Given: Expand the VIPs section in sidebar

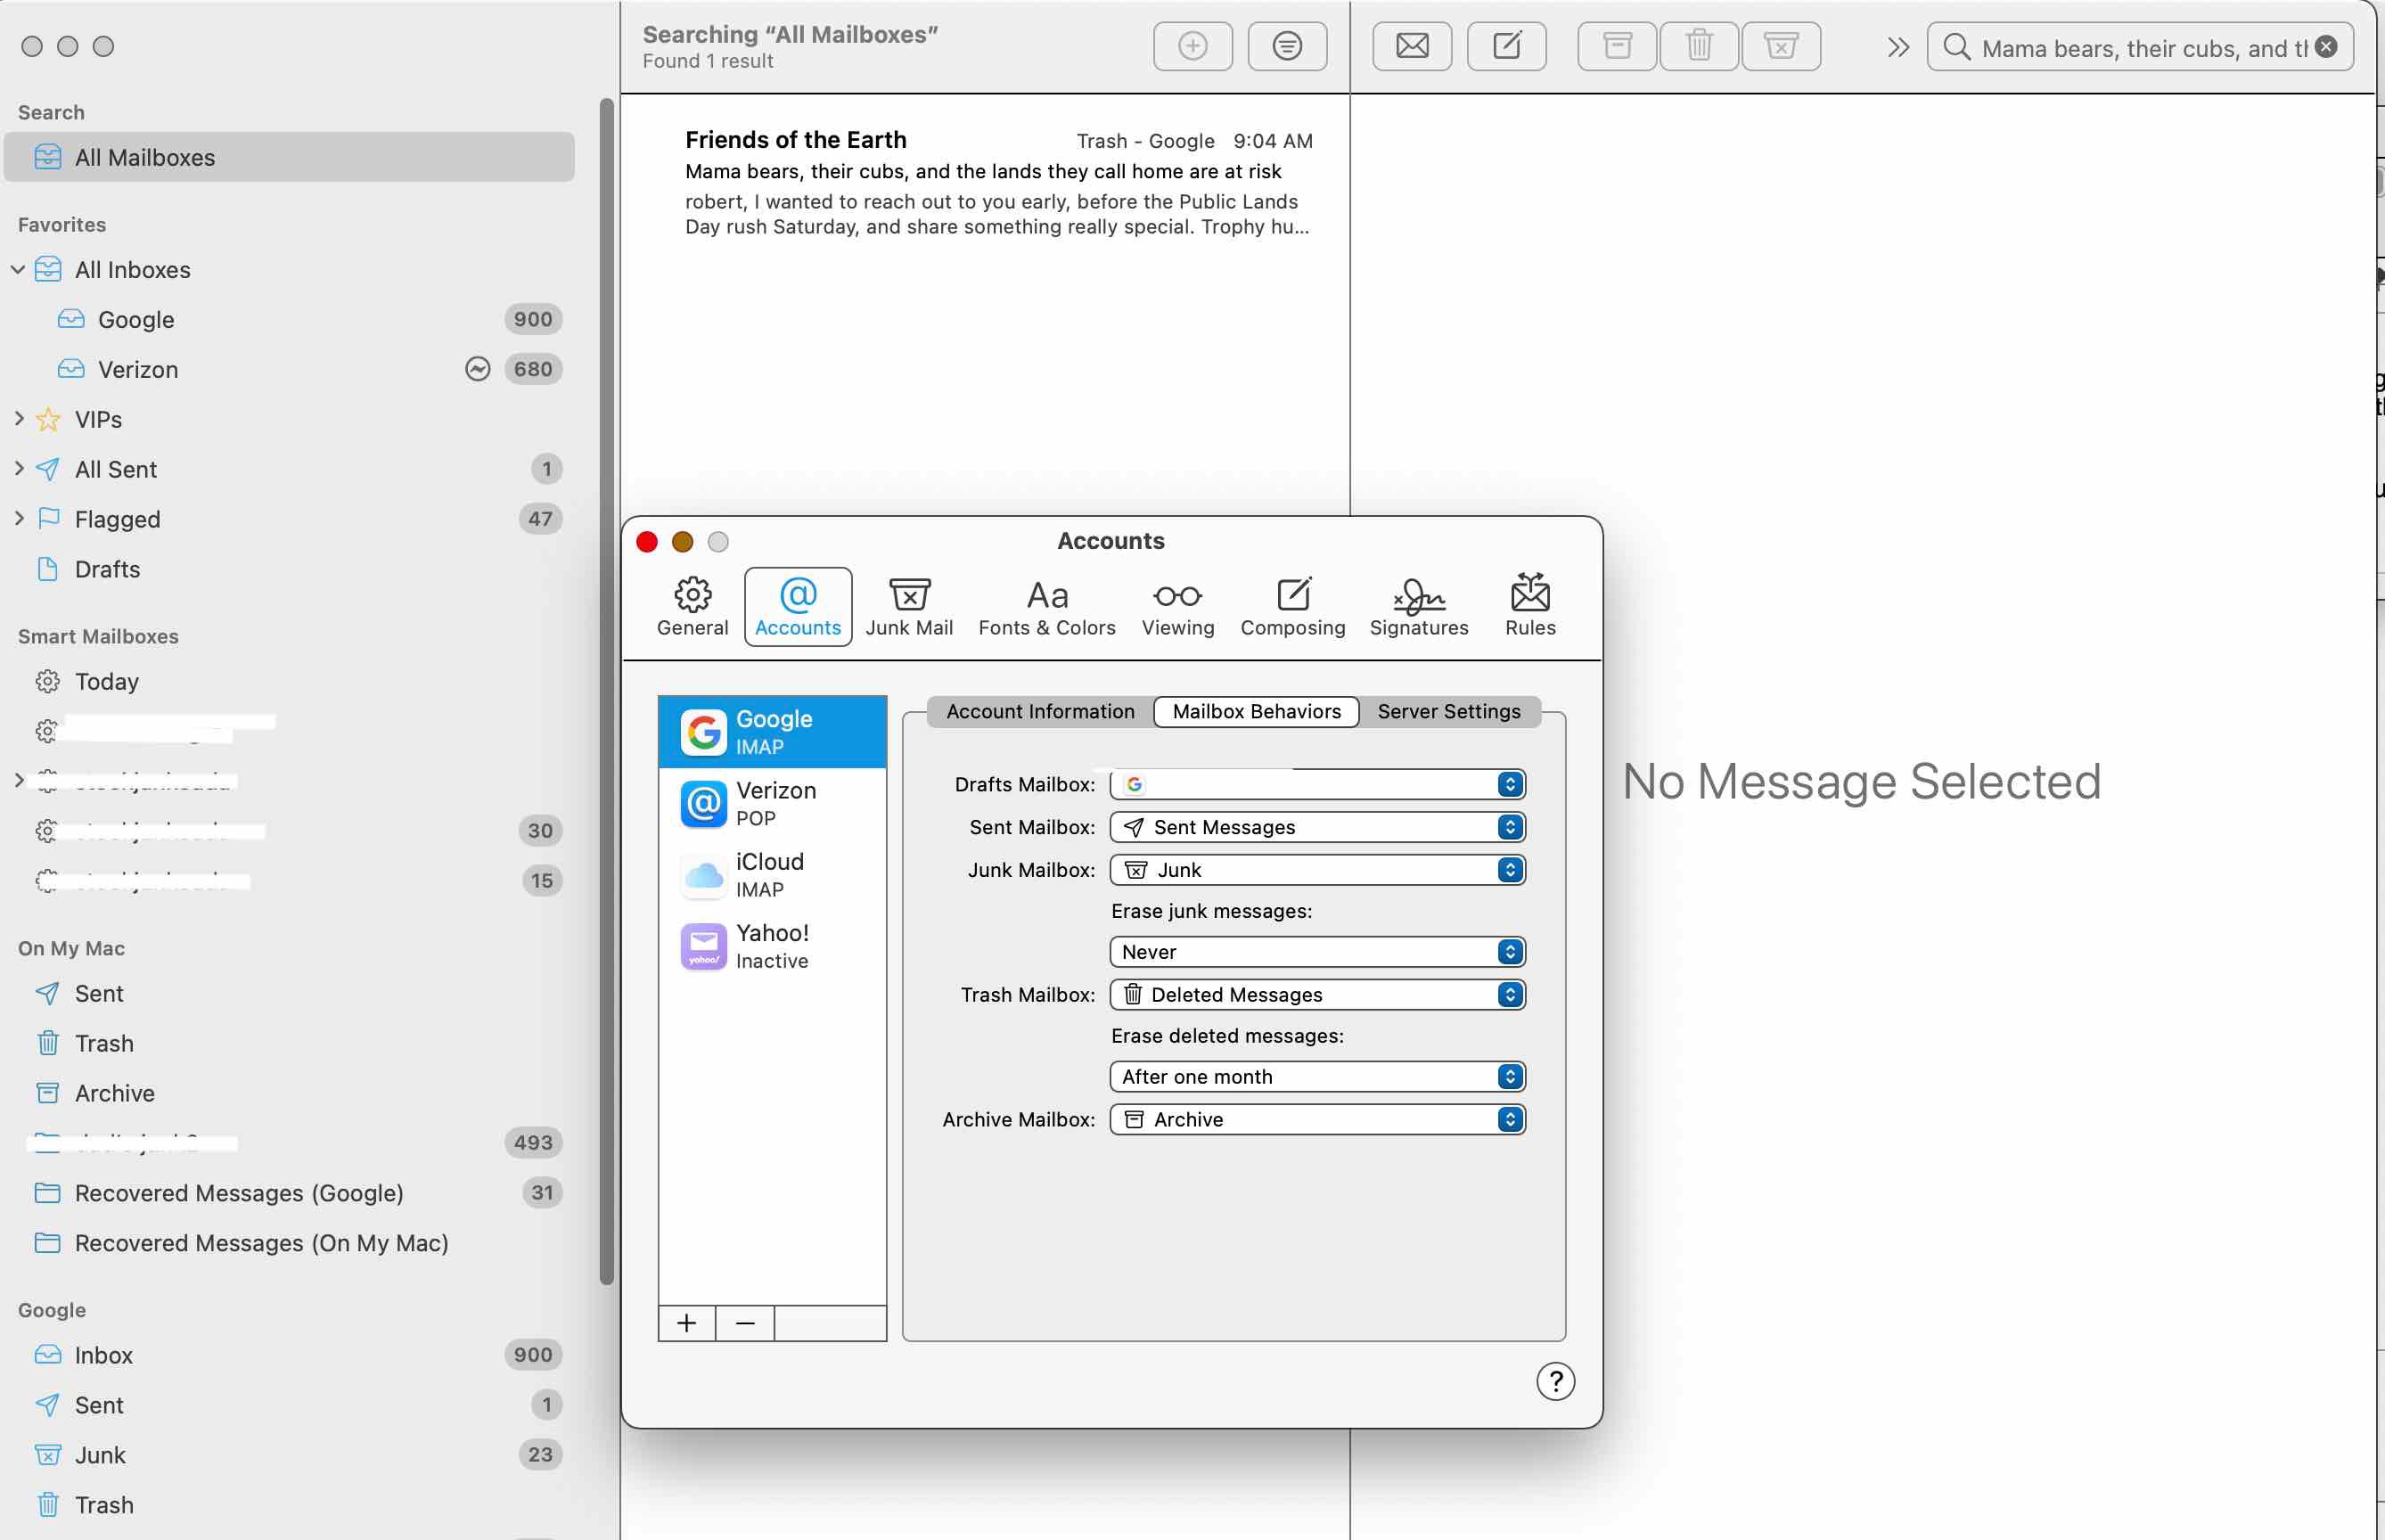Looking at the screenshot, I should [x=18, y=419].
